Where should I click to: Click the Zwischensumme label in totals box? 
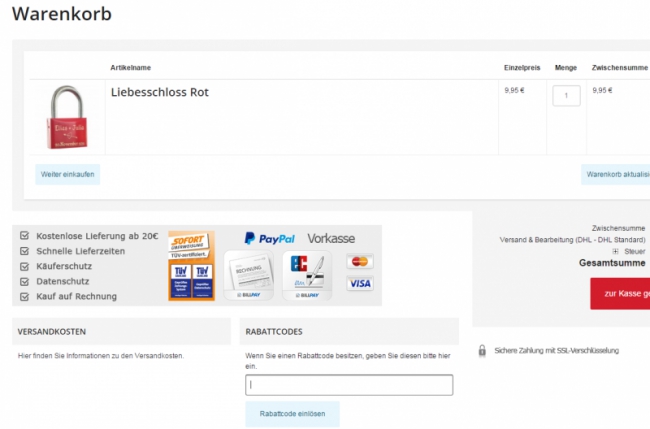(x=618, y=228)
